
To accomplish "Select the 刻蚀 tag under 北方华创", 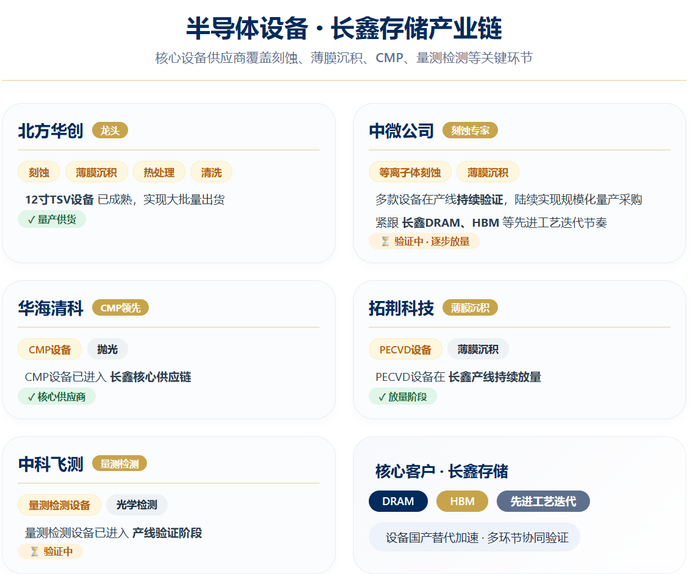I will pos(39,172).
